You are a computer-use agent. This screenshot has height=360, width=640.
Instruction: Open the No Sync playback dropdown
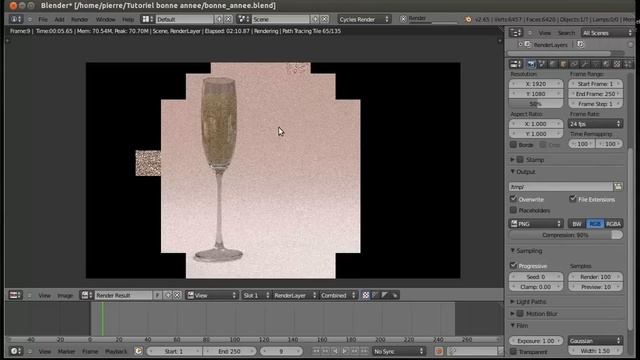[398, 351]
